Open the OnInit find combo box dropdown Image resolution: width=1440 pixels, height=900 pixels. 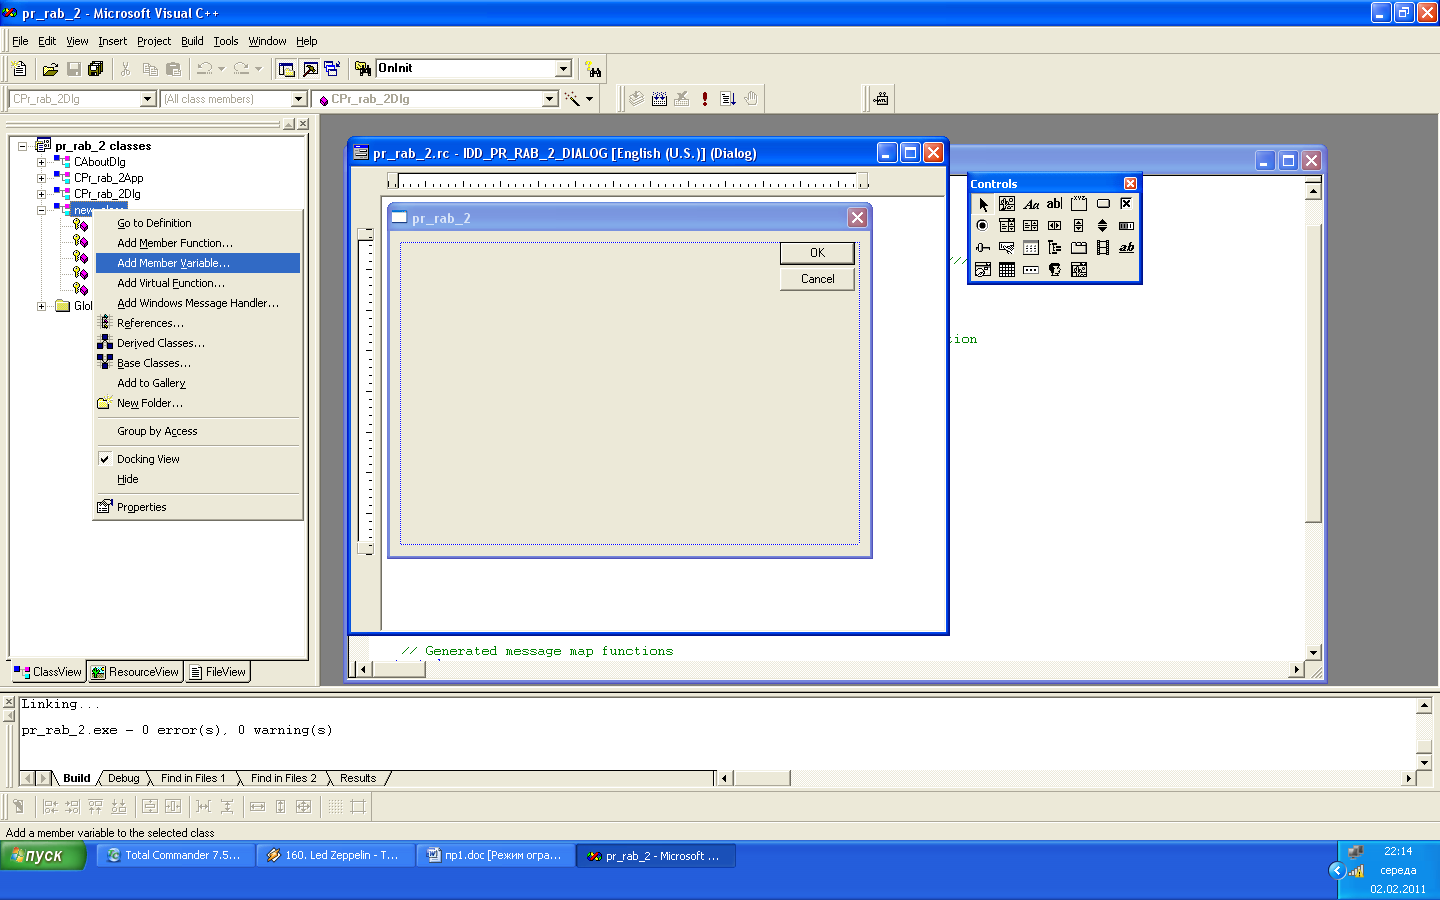[x=563, y=69]
